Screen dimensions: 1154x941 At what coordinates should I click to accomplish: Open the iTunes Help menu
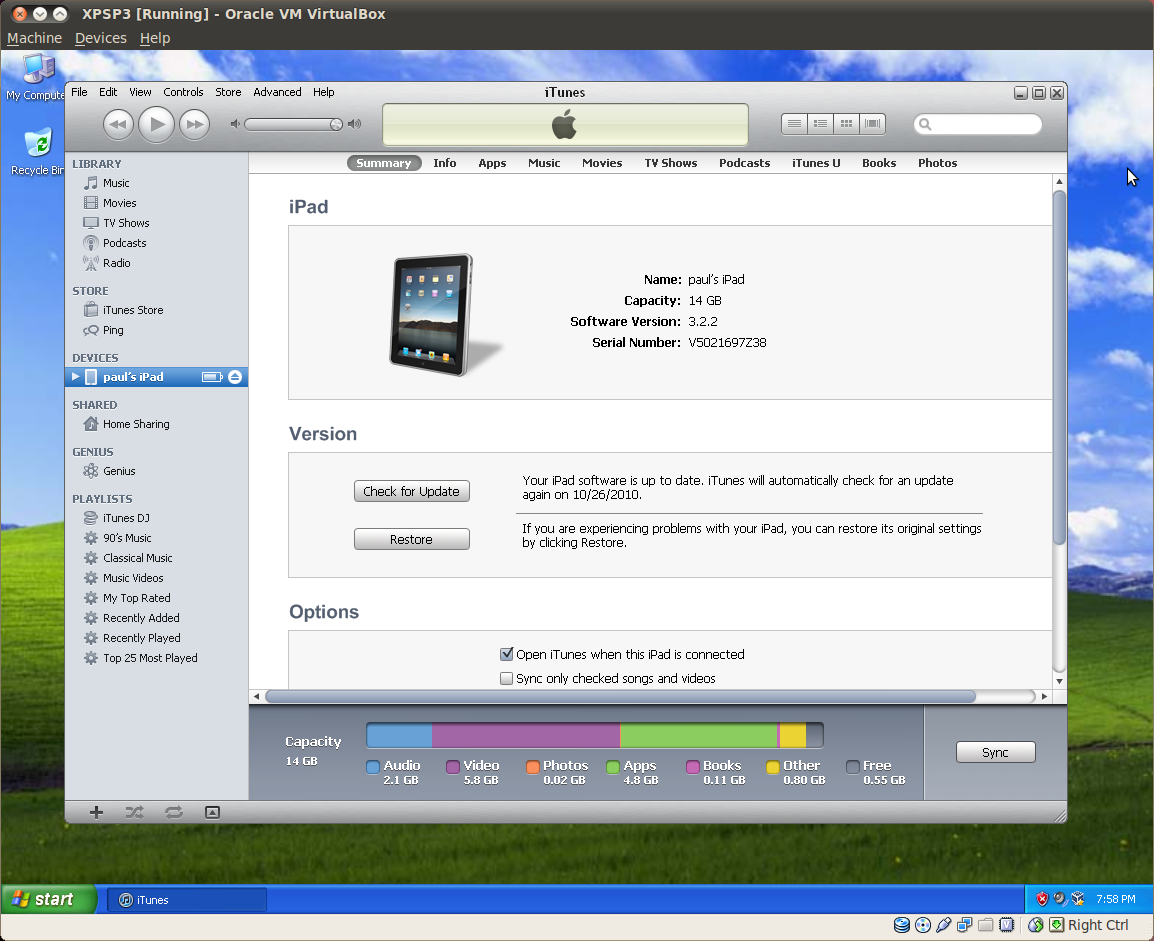click(x=323, y=92)
